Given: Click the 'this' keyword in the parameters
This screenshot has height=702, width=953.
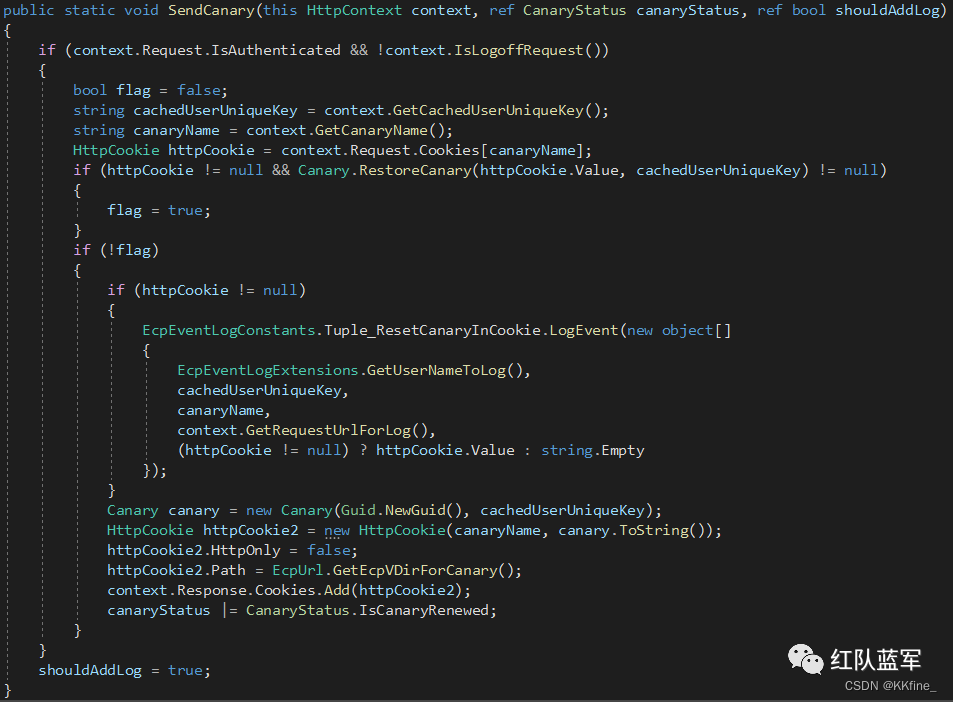Looking at the screenshot, I should (x=280, y=11).
